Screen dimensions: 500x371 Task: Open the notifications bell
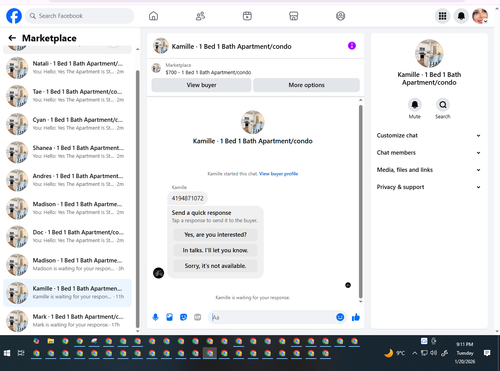pyautogui.click(x=461, y=16)
